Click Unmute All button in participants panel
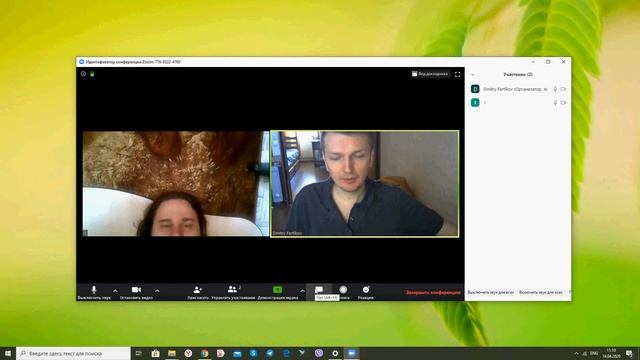Viewport: 640px width, 360px height. coord(540,292)
